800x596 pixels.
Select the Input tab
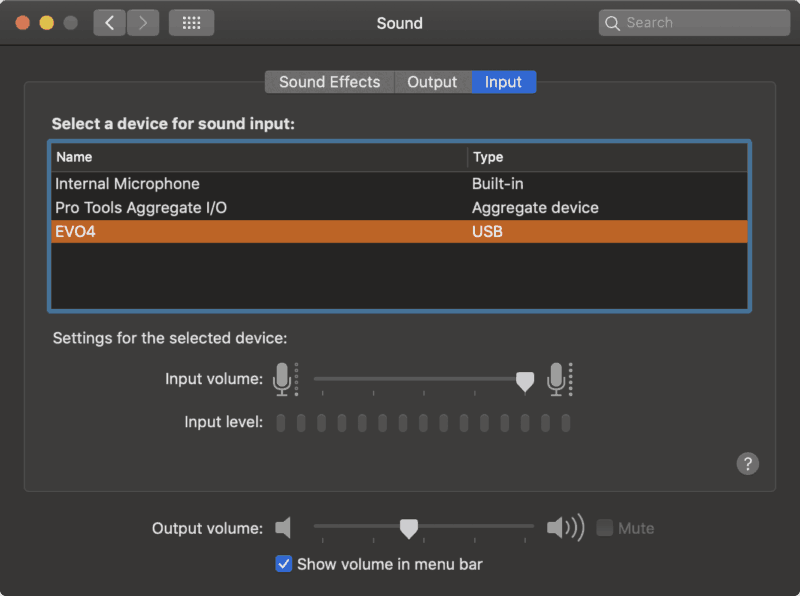[x=503, y=82]
